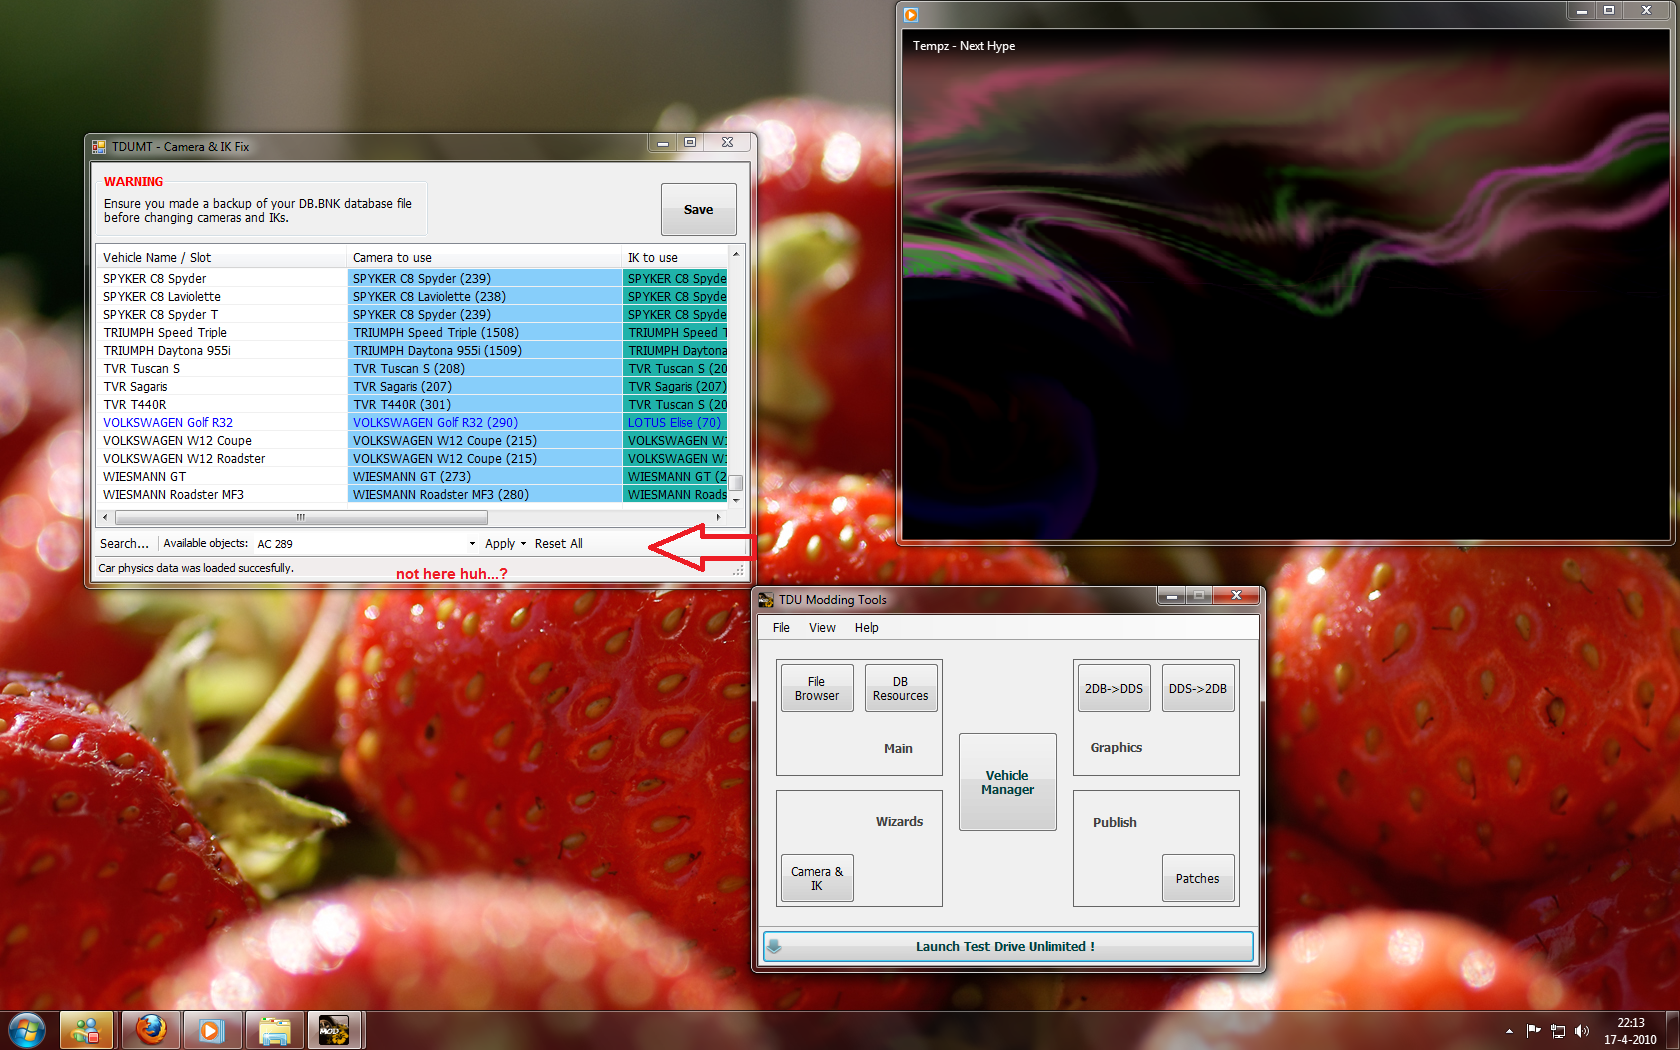Open the View menu

(x=822, y=628)
